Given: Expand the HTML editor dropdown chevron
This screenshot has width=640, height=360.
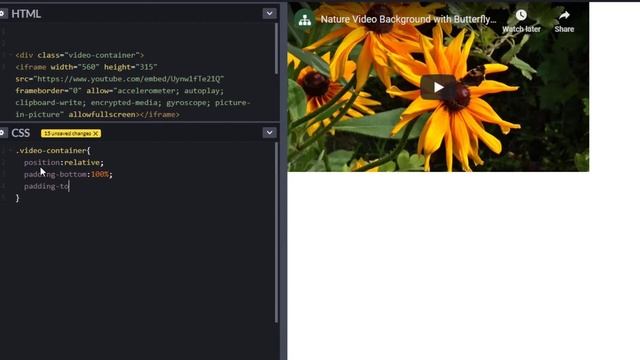Looking at the screenshot, I should 269,13.
